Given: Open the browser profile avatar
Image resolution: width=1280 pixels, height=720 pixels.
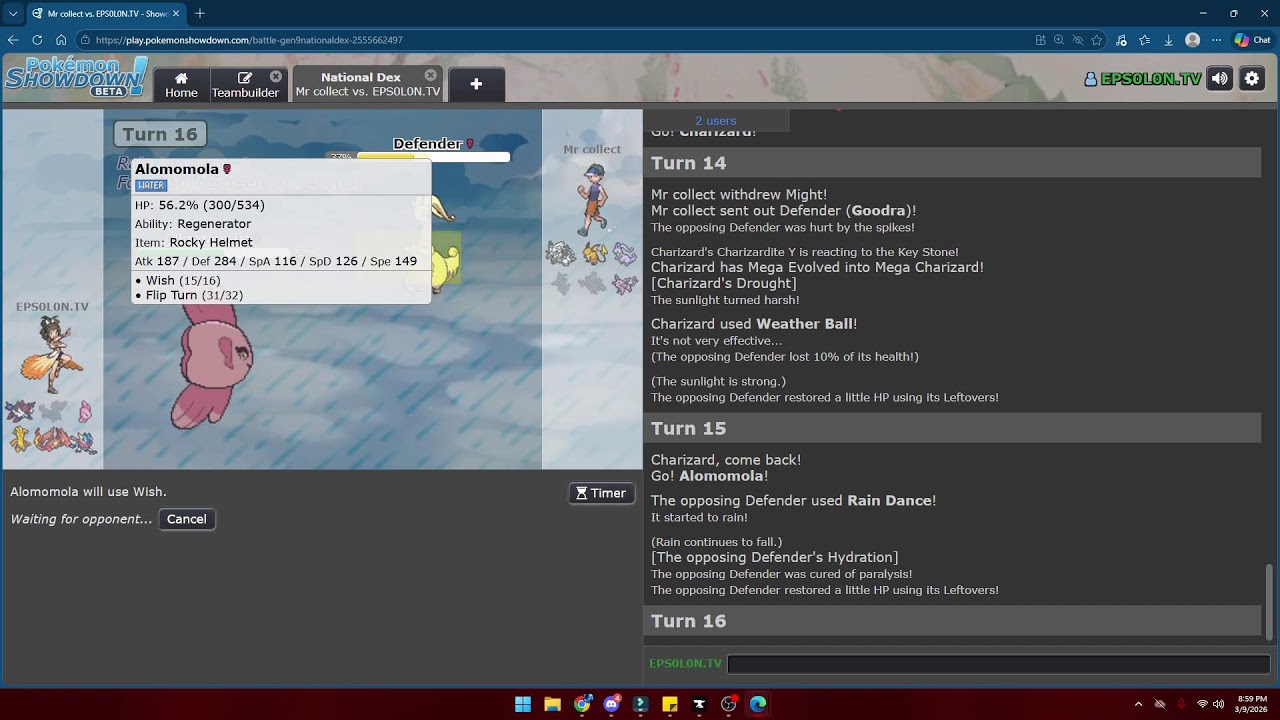Looking at the screenshot, I should 1192,40.
